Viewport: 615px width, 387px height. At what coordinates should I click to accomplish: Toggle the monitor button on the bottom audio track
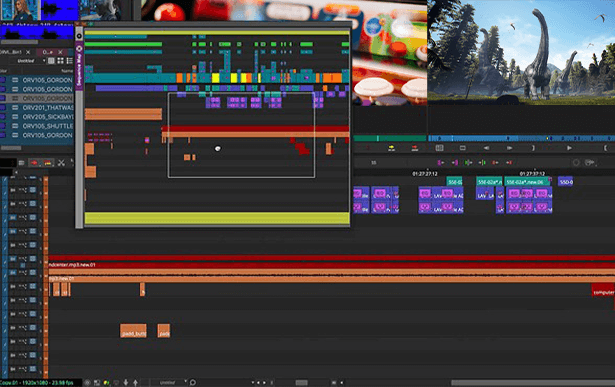point(33,369)
